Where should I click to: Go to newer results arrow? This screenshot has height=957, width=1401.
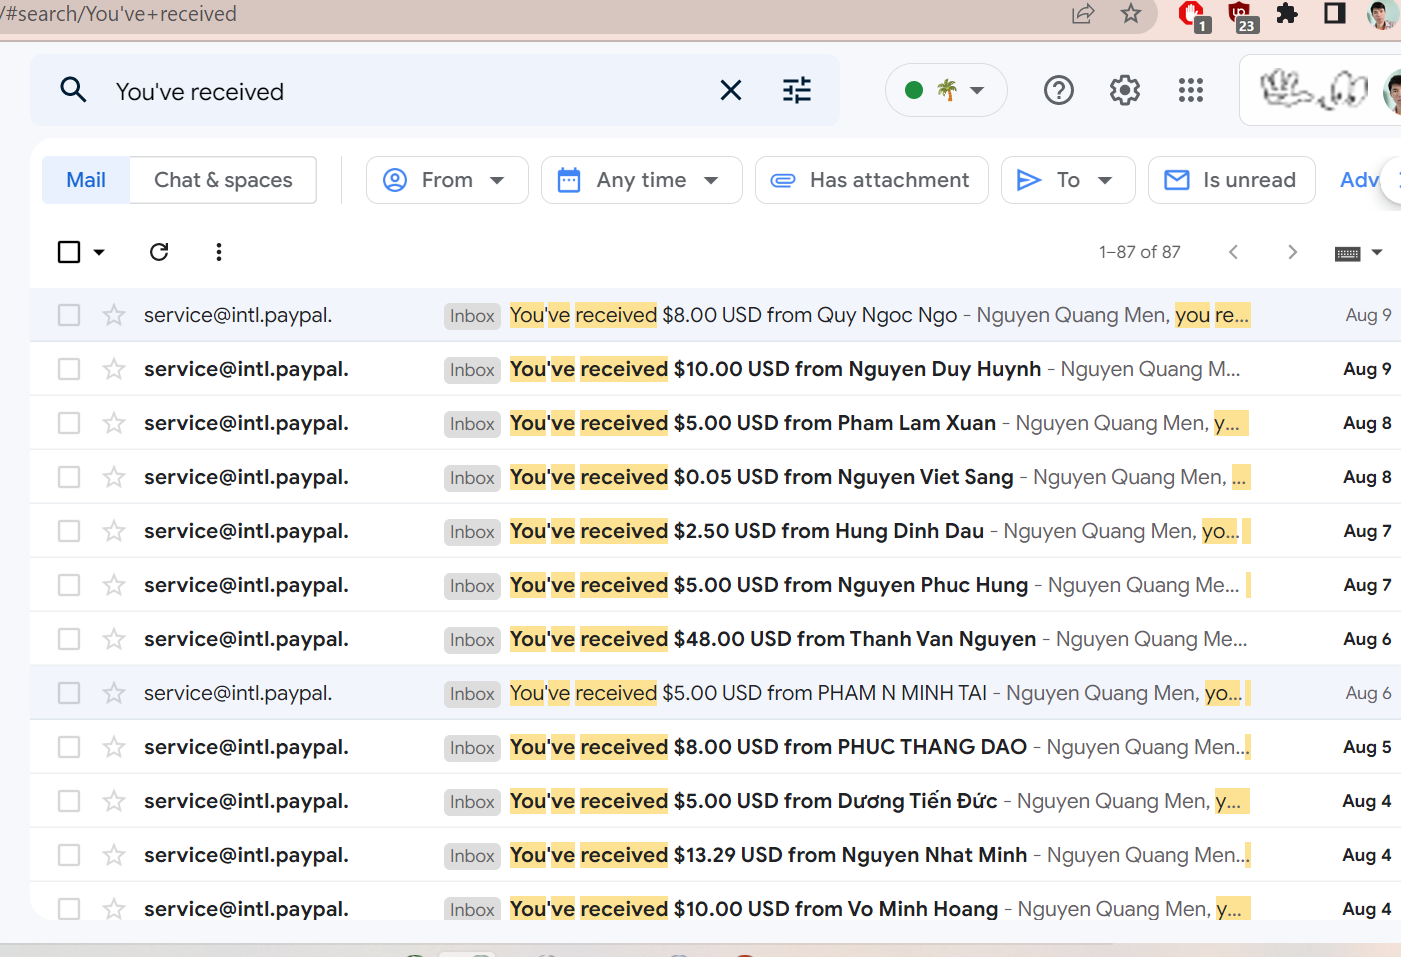click(x=1234, y=252)
